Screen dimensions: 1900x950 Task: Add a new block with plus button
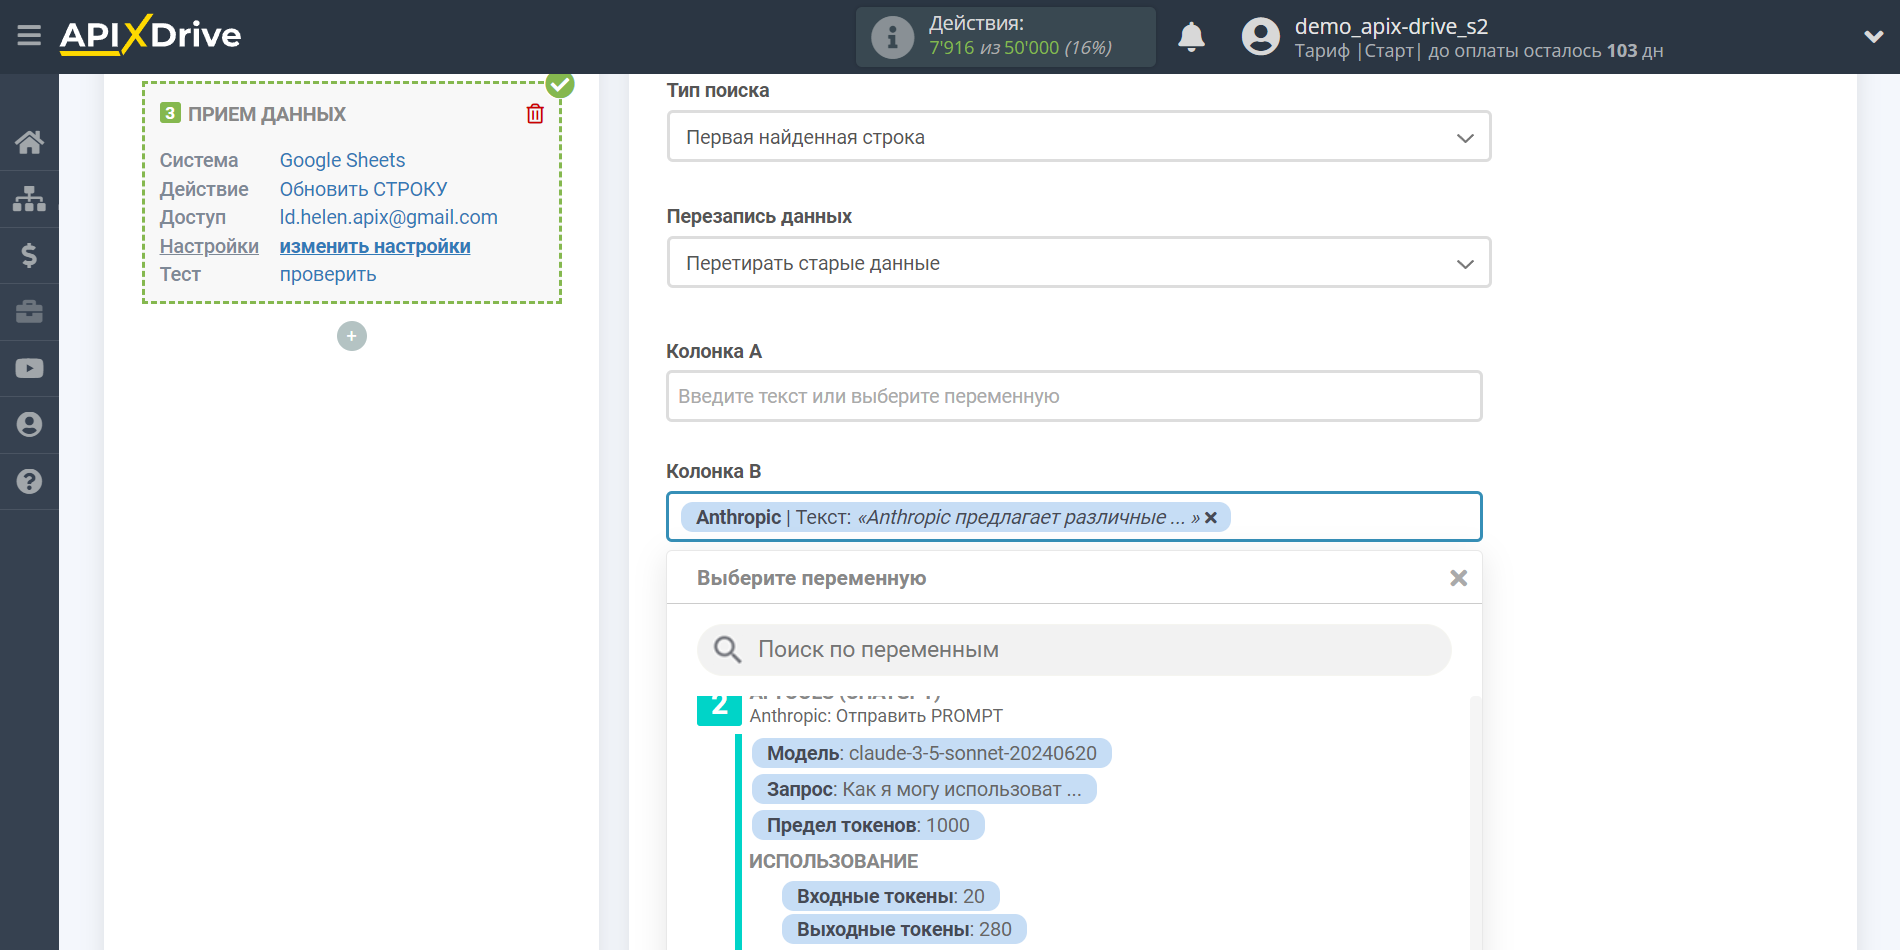(x=352, y=336)
